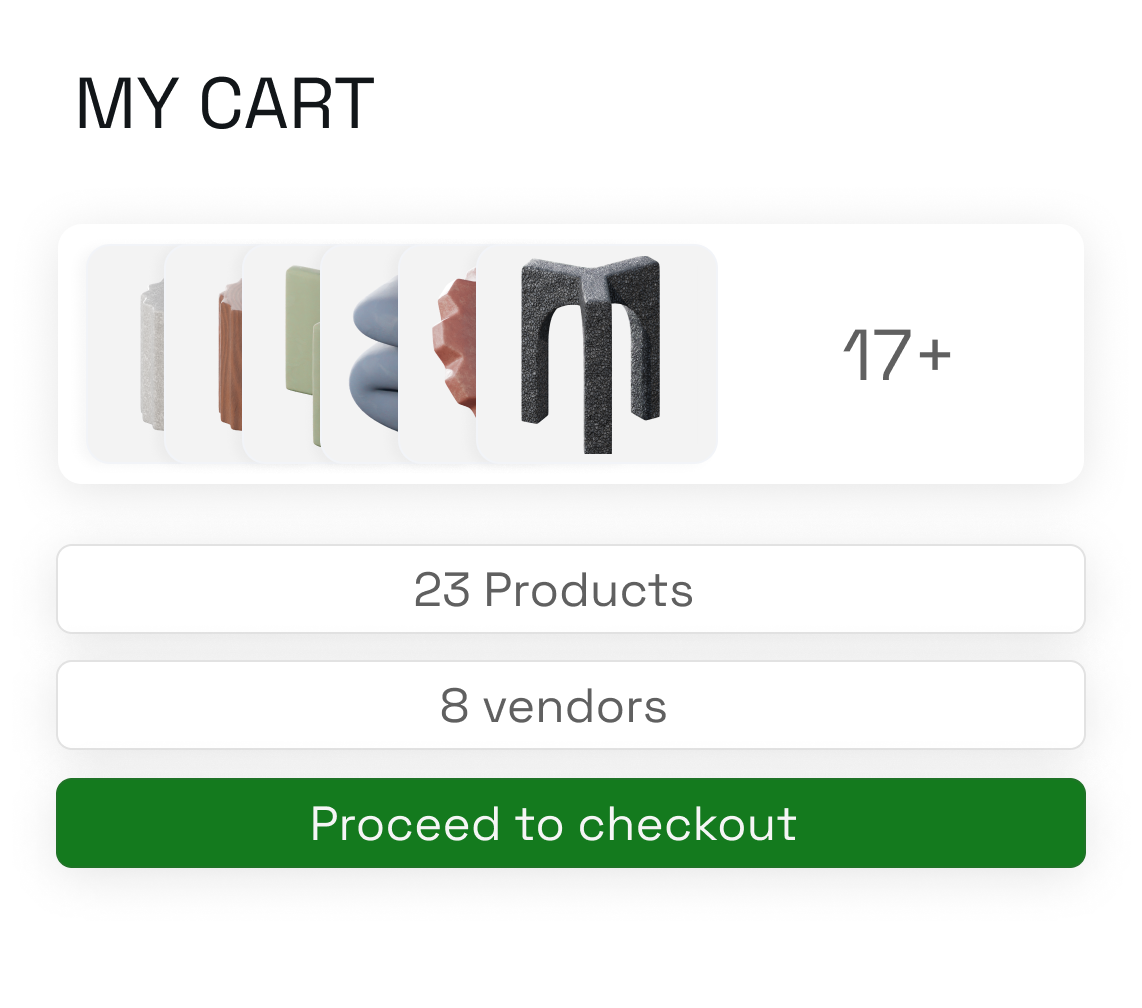View the white terrazzo block item
This screenshot has height=1008, width=1142.
(125, 354)
